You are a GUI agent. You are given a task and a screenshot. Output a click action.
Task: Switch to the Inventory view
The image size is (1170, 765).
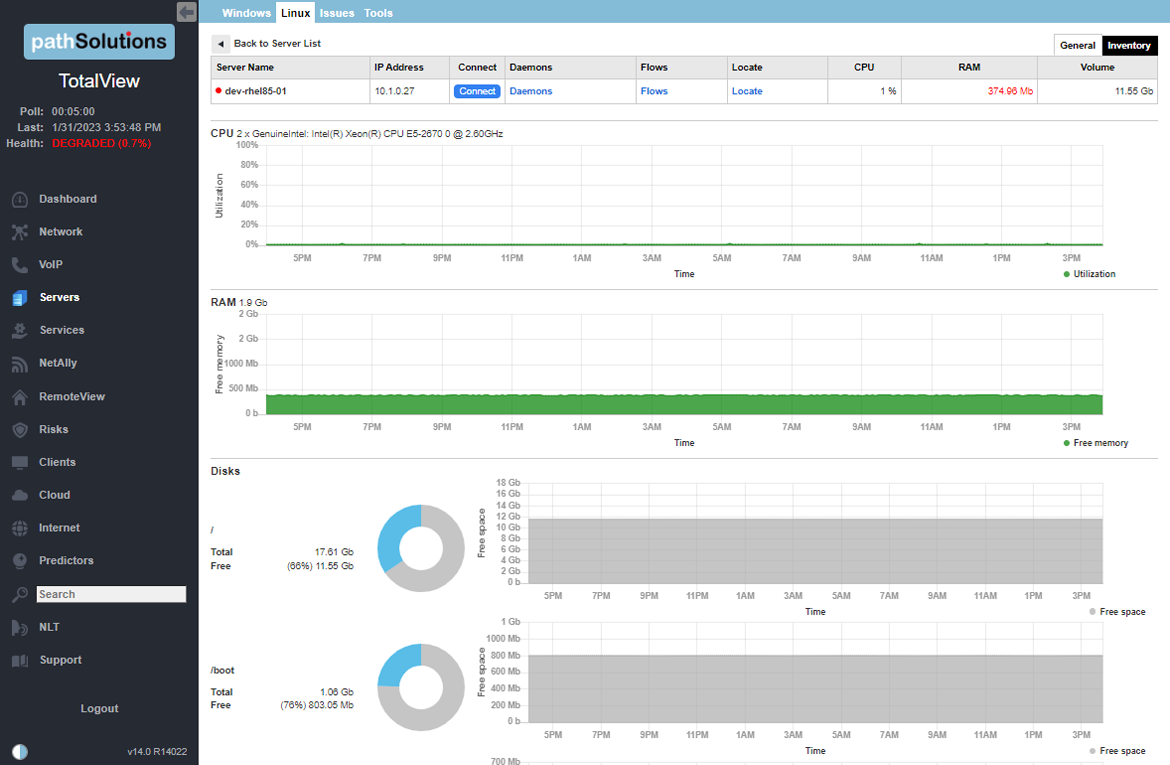tap(1129, 45)
